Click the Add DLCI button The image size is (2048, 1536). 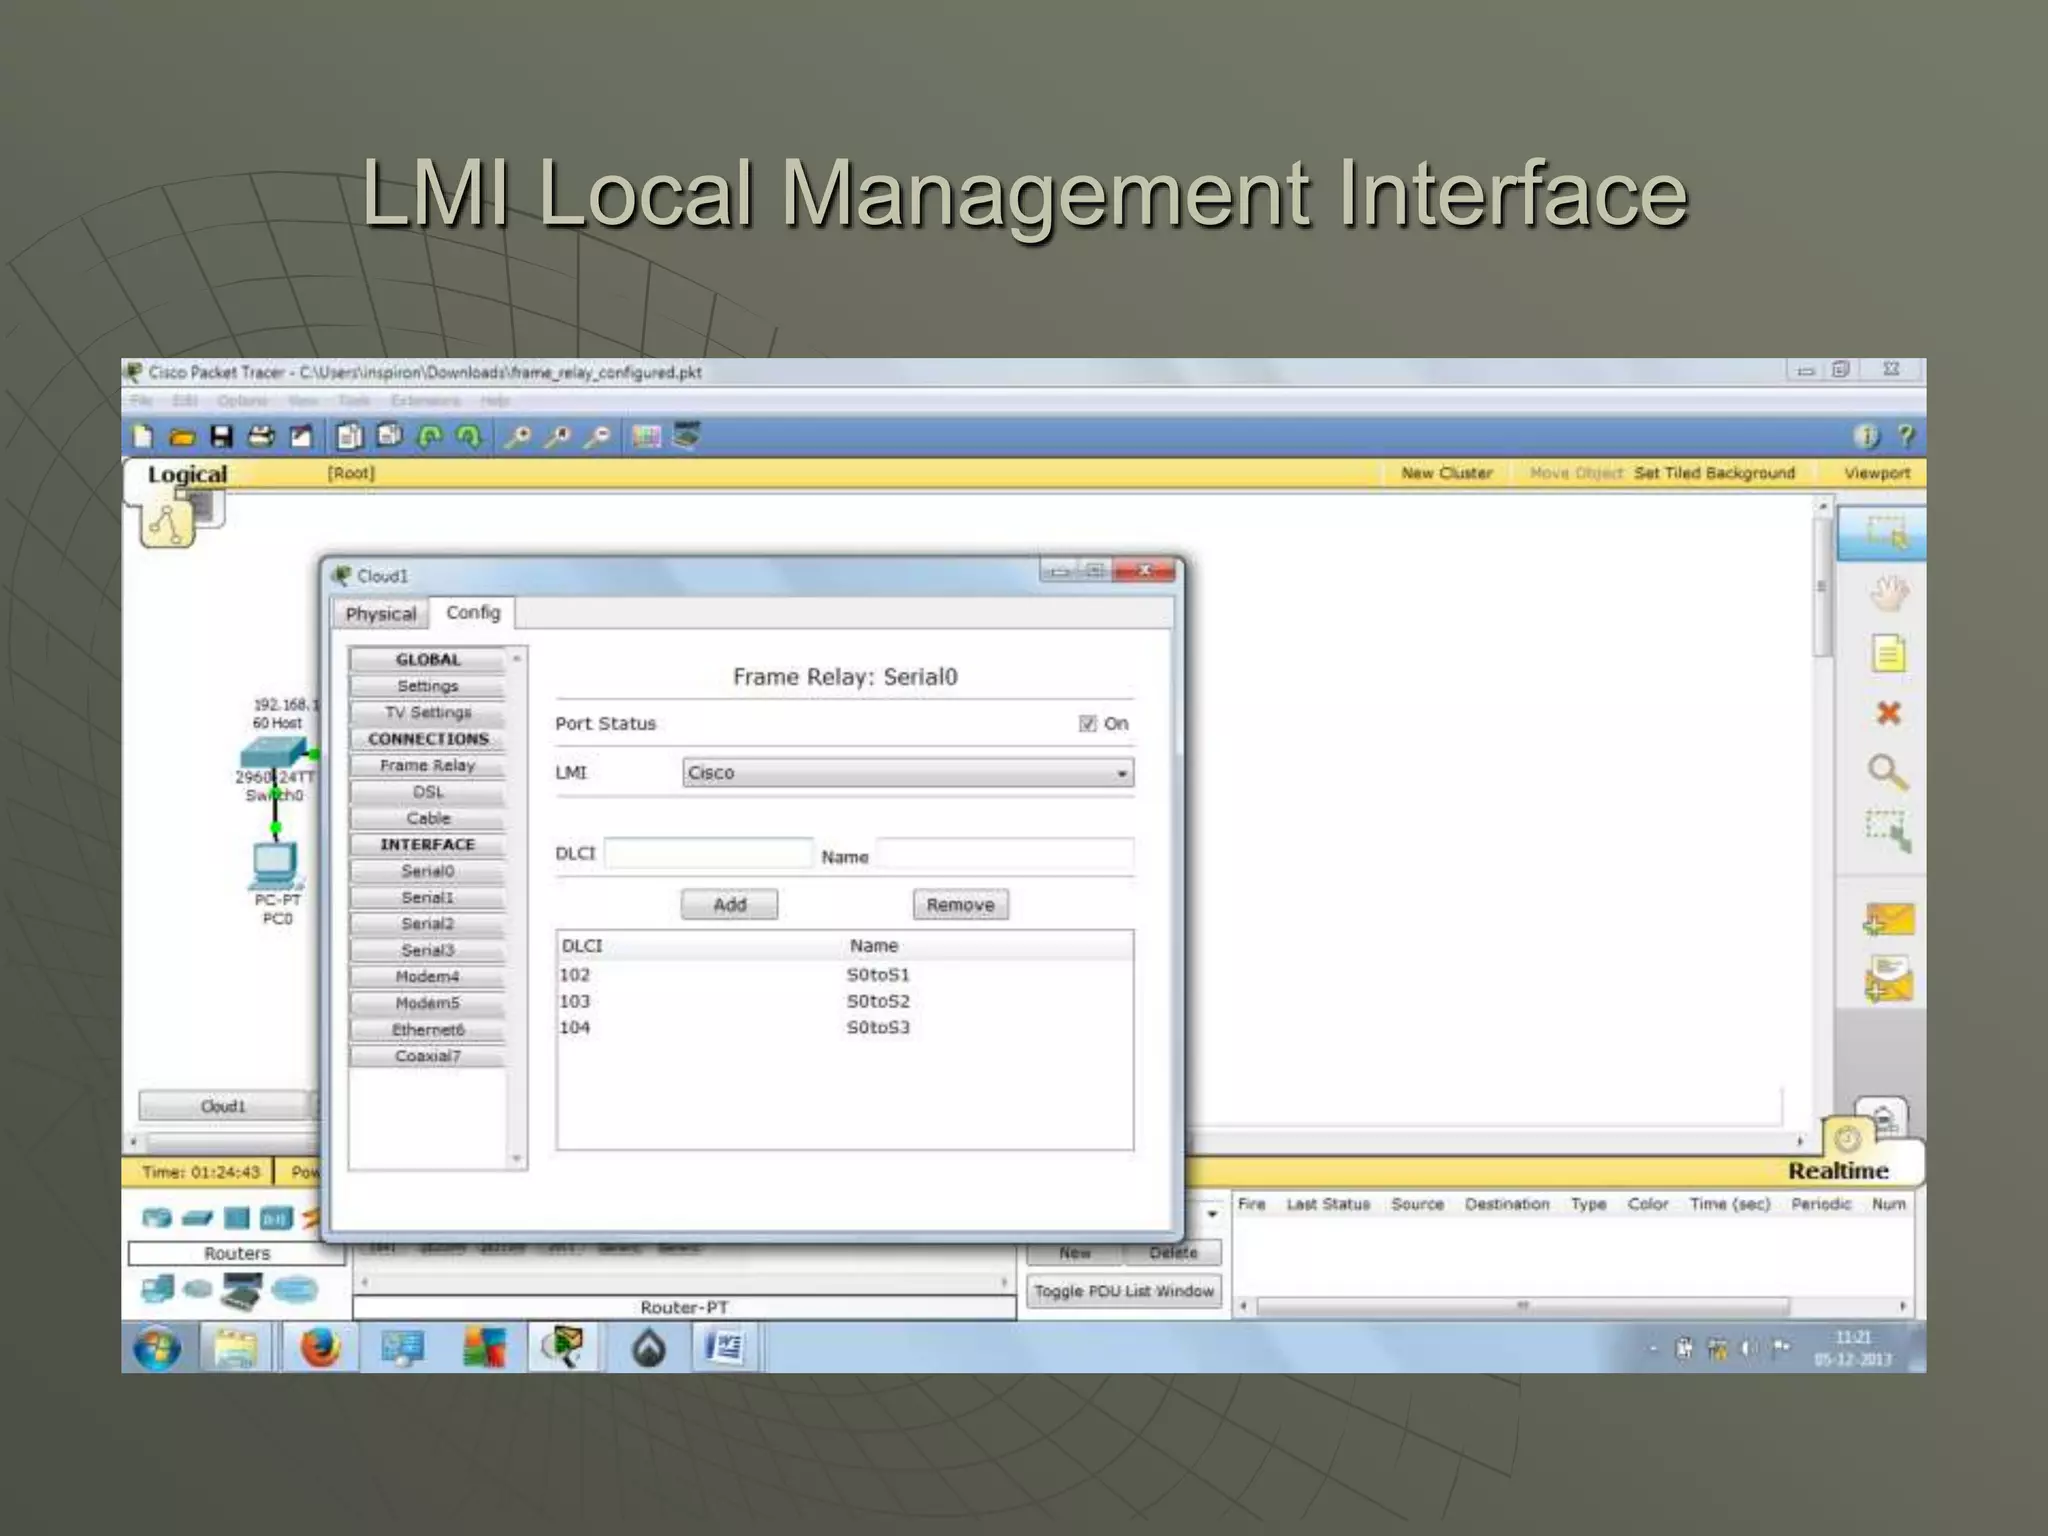coord(729,904)
